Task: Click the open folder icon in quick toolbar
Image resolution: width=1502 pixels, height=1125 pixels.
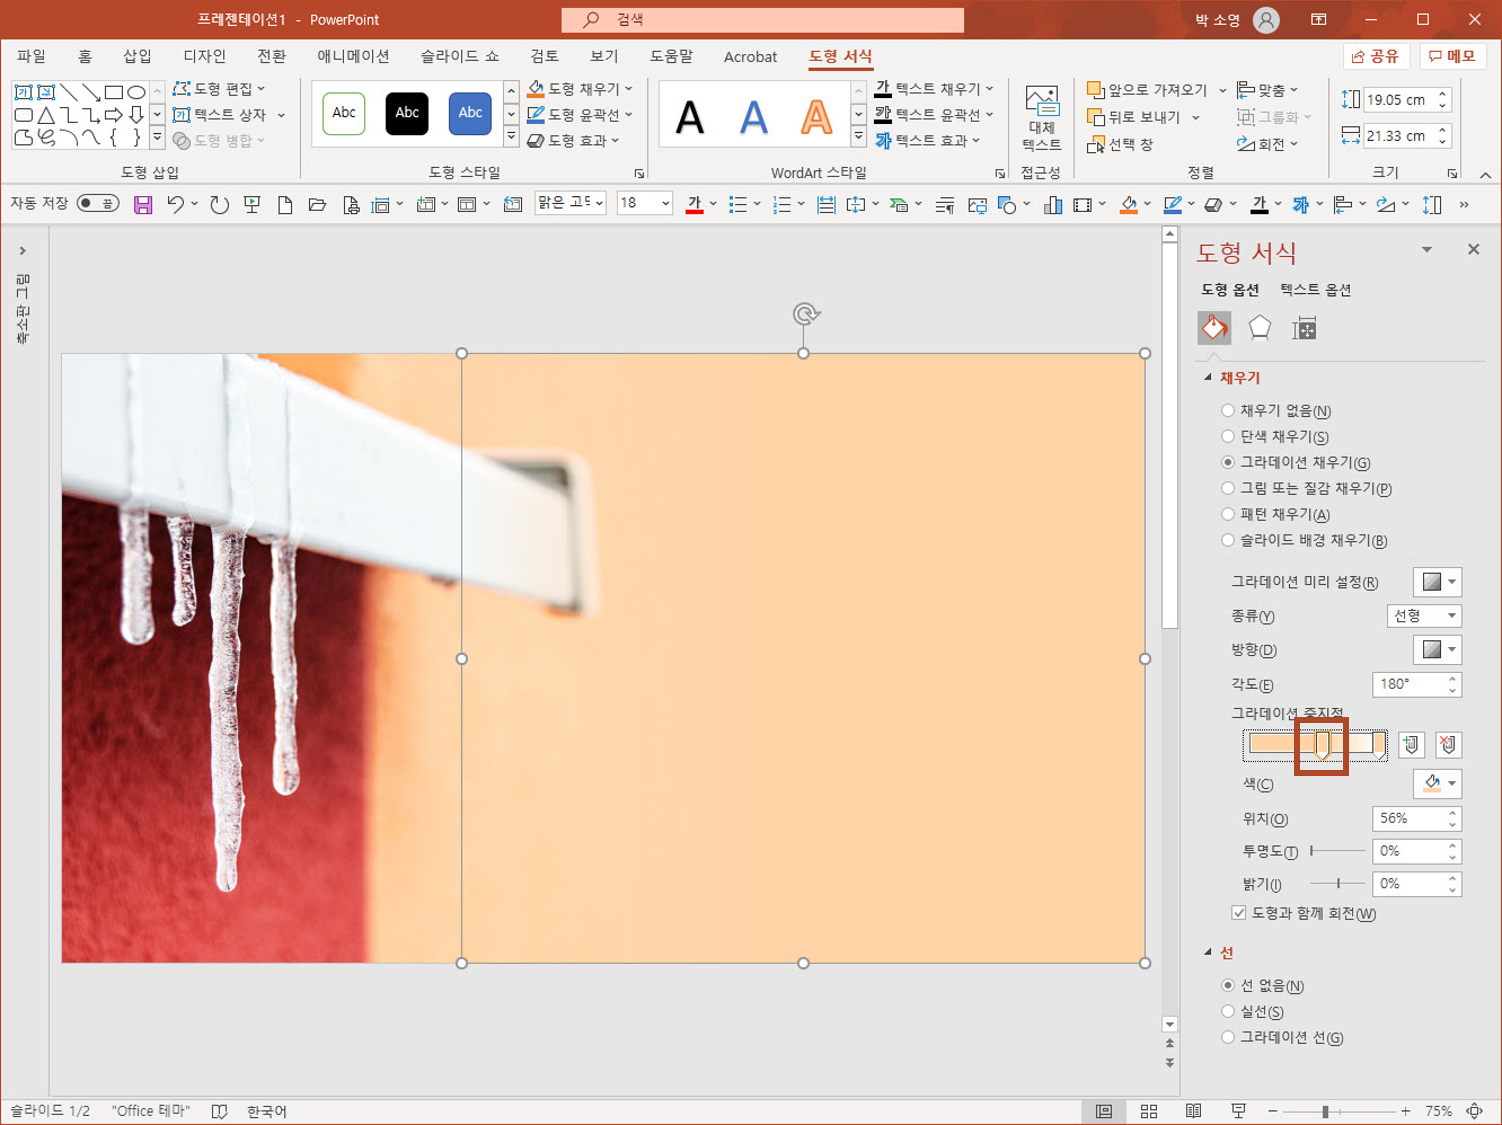Action: pos(317,205)
